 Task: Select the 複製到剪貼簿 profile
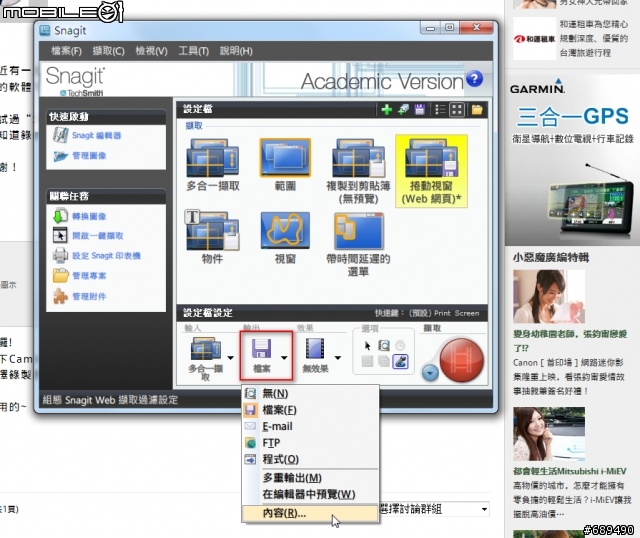(x=358, y=171)
